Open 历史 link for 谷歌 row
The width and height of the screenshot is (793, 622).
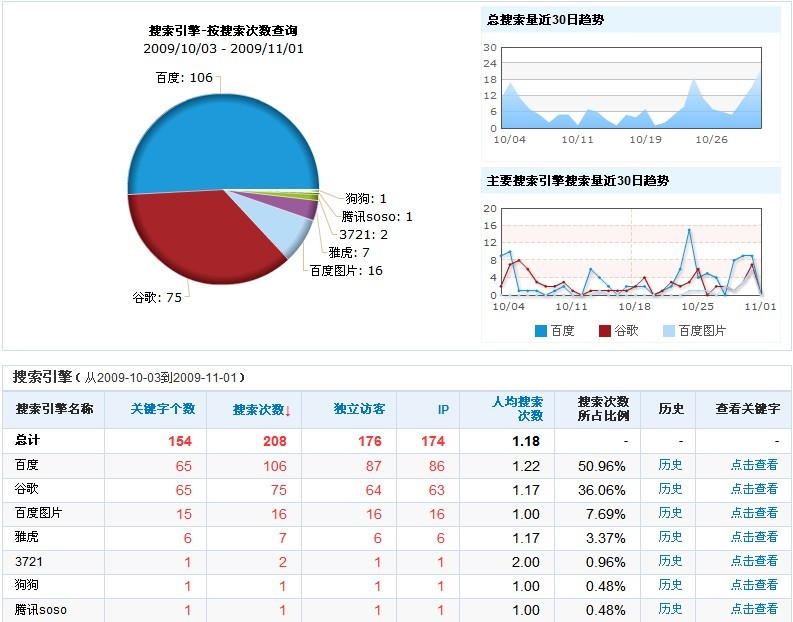click(671, 489)
